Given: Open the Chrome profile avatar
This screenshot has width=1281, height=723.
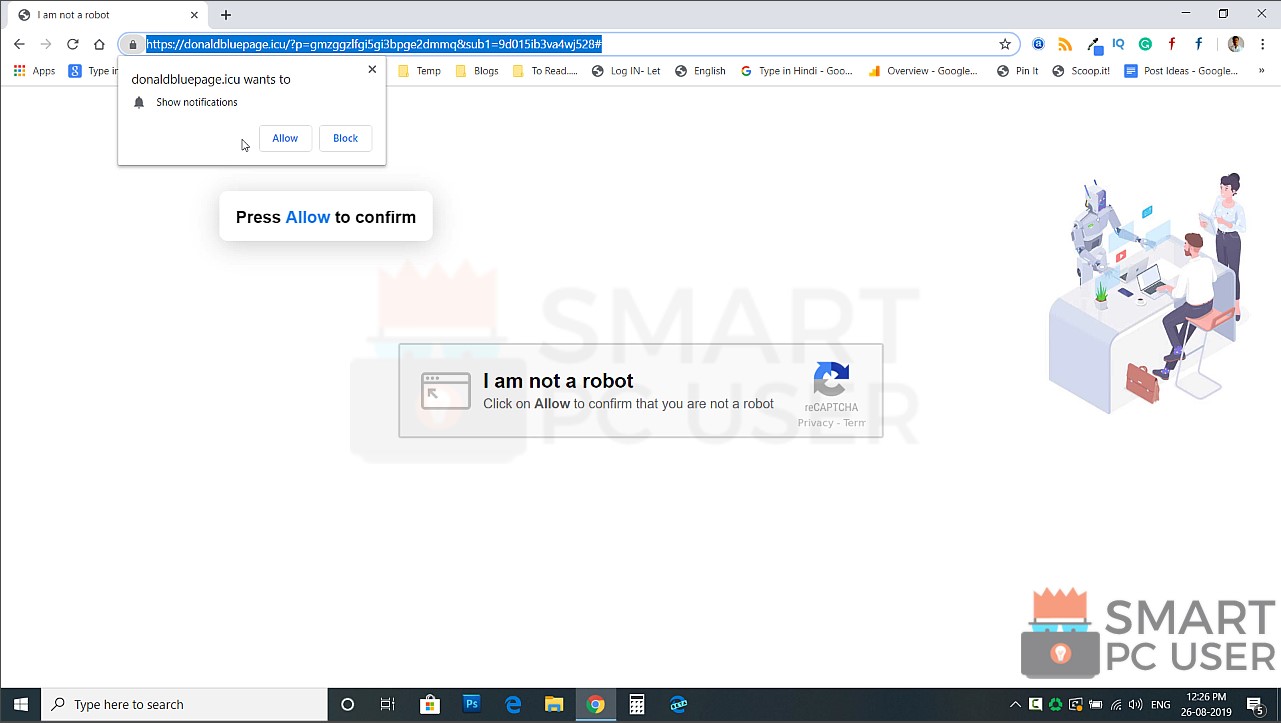Looking at the screenshot, I should pyautogui.click(x=1234, y=44).
